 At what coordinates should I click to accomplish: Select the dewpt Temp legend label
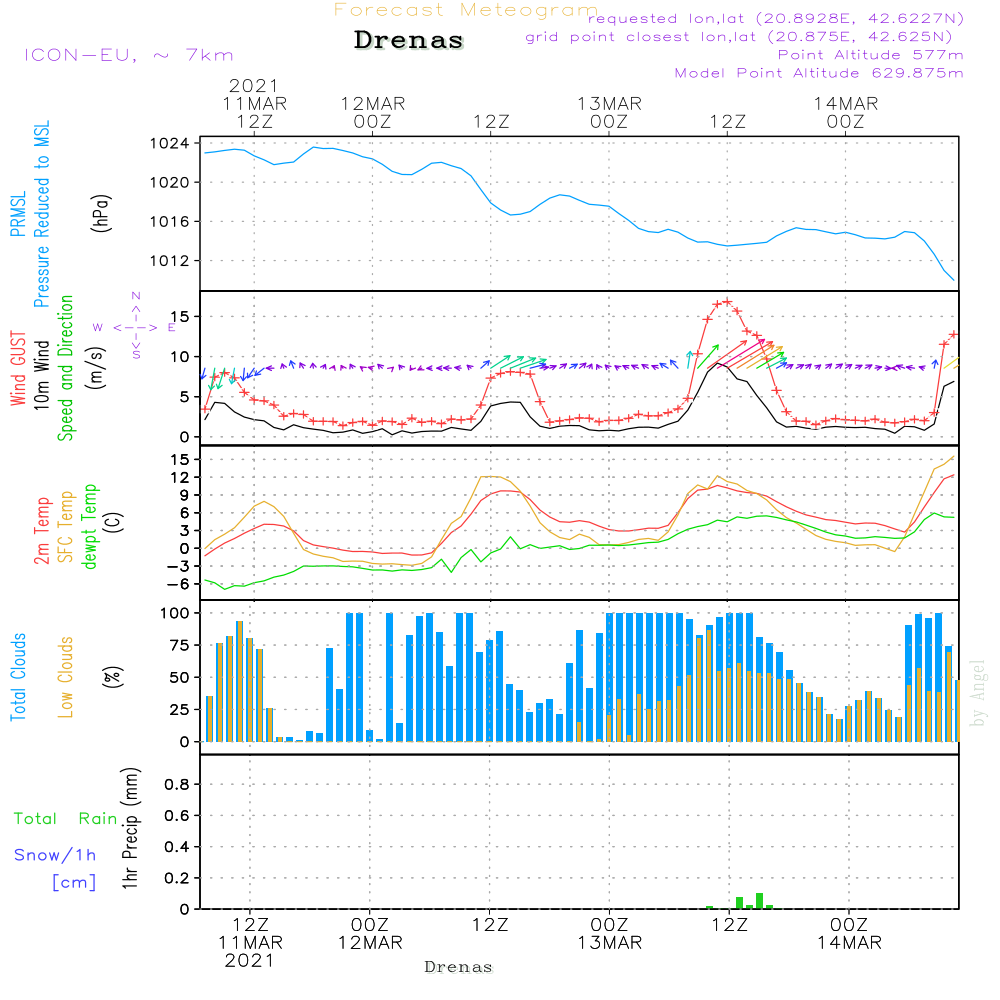(x=90, y=527)
